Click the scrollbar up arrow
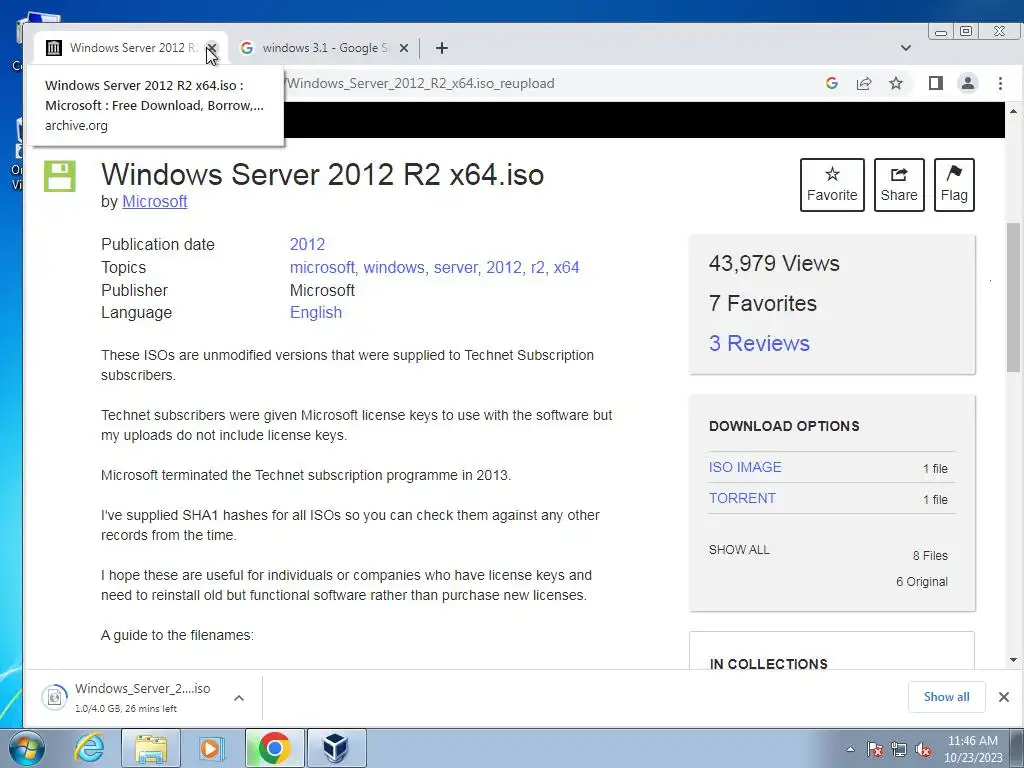Screen dimensions: 1024x768 1013,112
